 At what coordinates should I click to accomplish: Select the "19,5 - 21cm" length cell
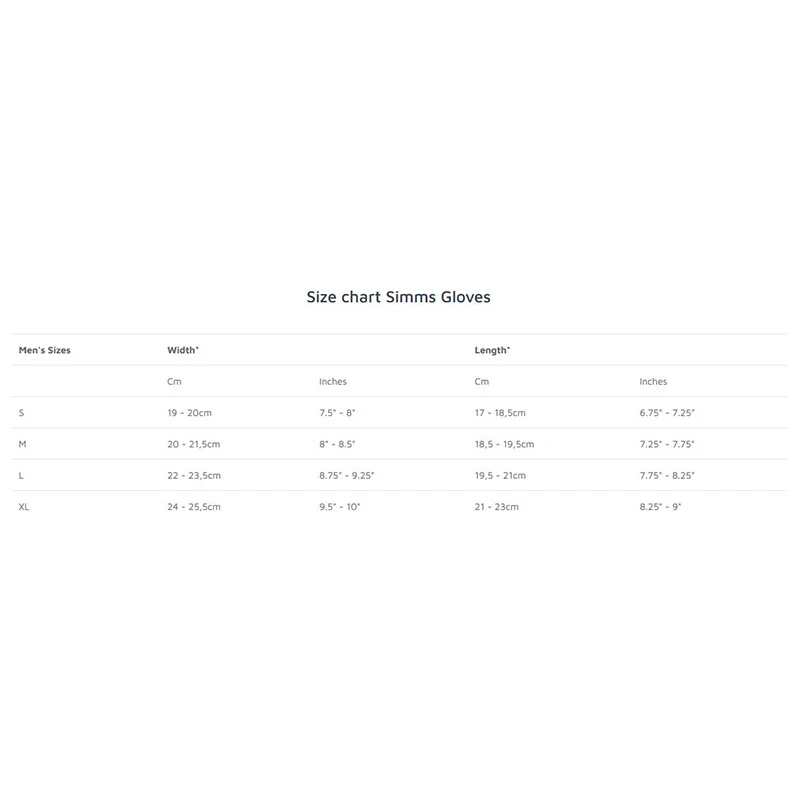click(x=500, y=476)
